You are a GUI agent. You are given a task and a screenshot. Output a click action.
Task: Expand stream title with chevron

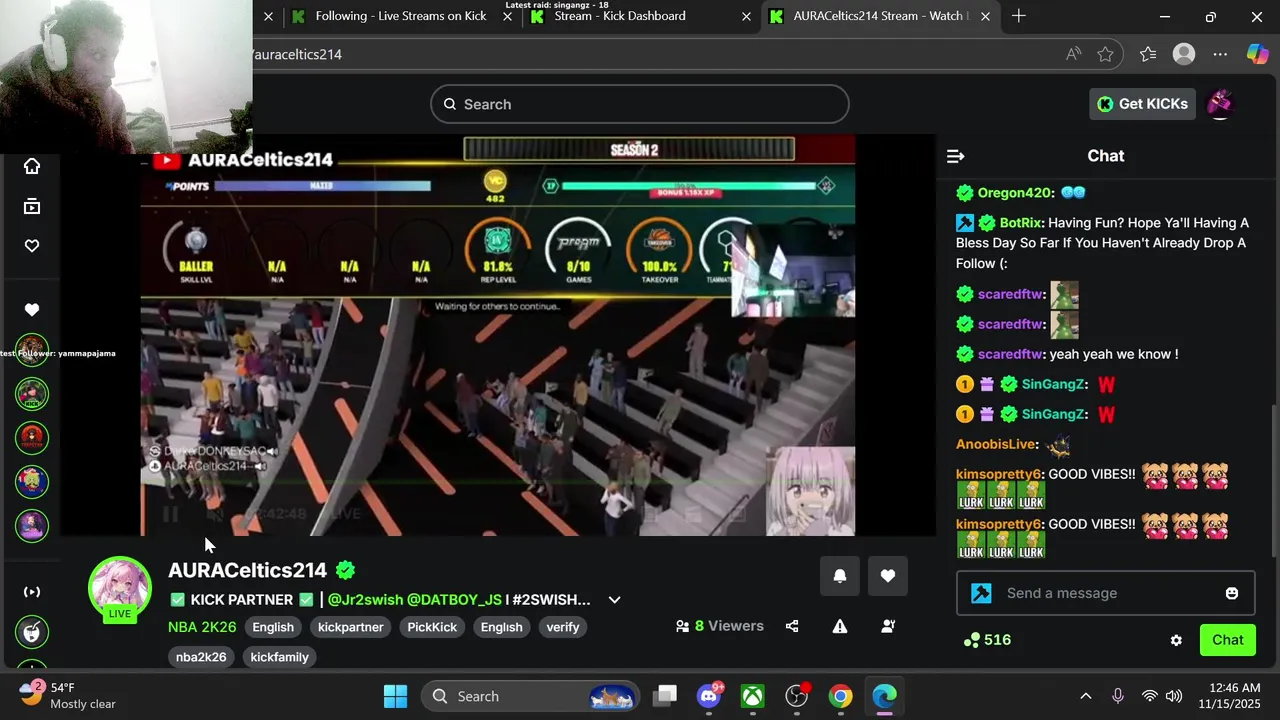(x=614, y=600)
